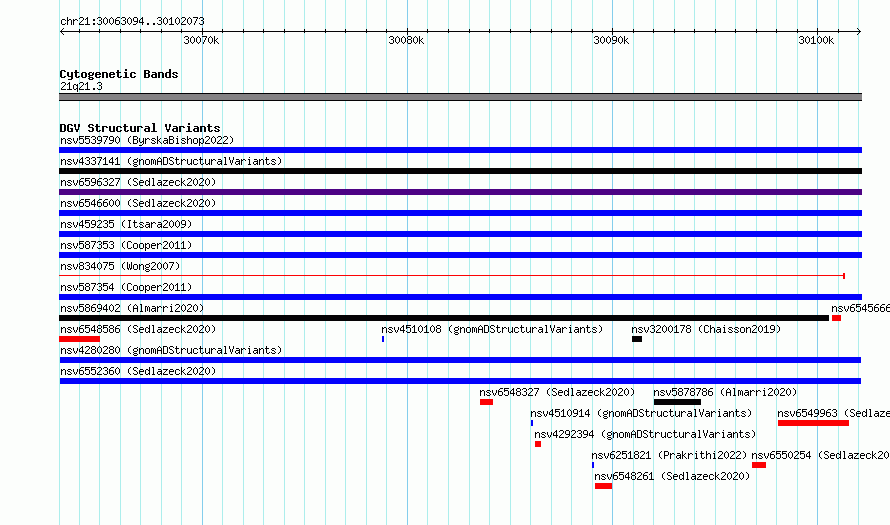Open the nsv4280280 (gnomADStructuralVariants) label
This screenshot has width=890, height=525.
click(171, 350)
